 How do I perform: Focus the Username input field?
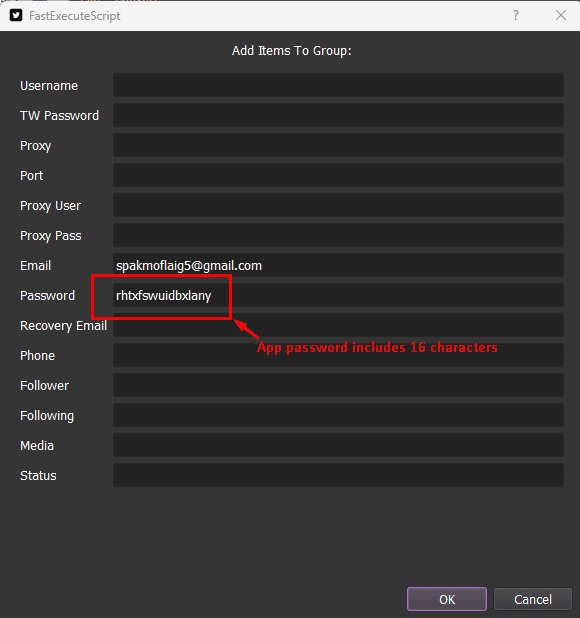click(338, 85)
